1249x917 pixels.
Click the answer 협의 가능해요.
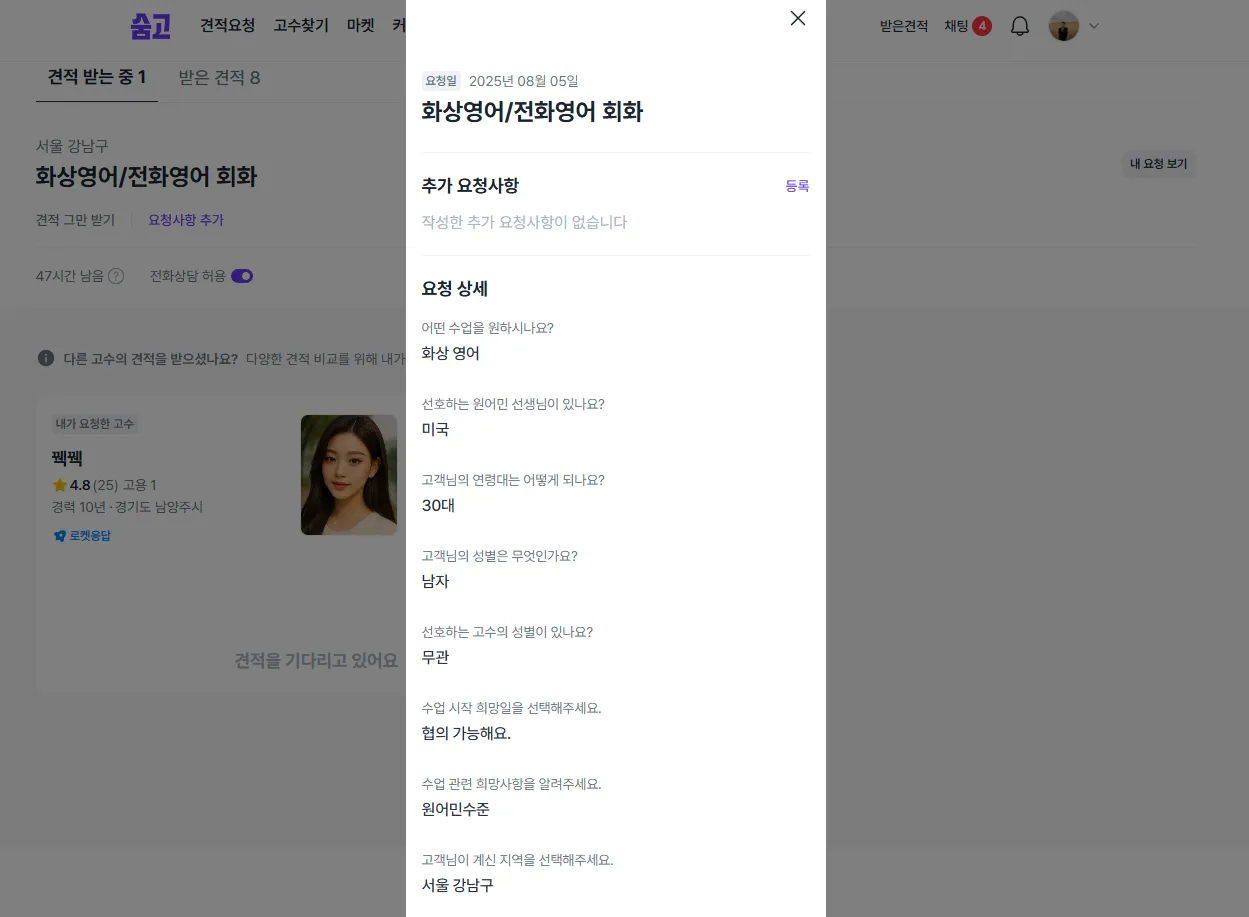[x=466, y=733]
